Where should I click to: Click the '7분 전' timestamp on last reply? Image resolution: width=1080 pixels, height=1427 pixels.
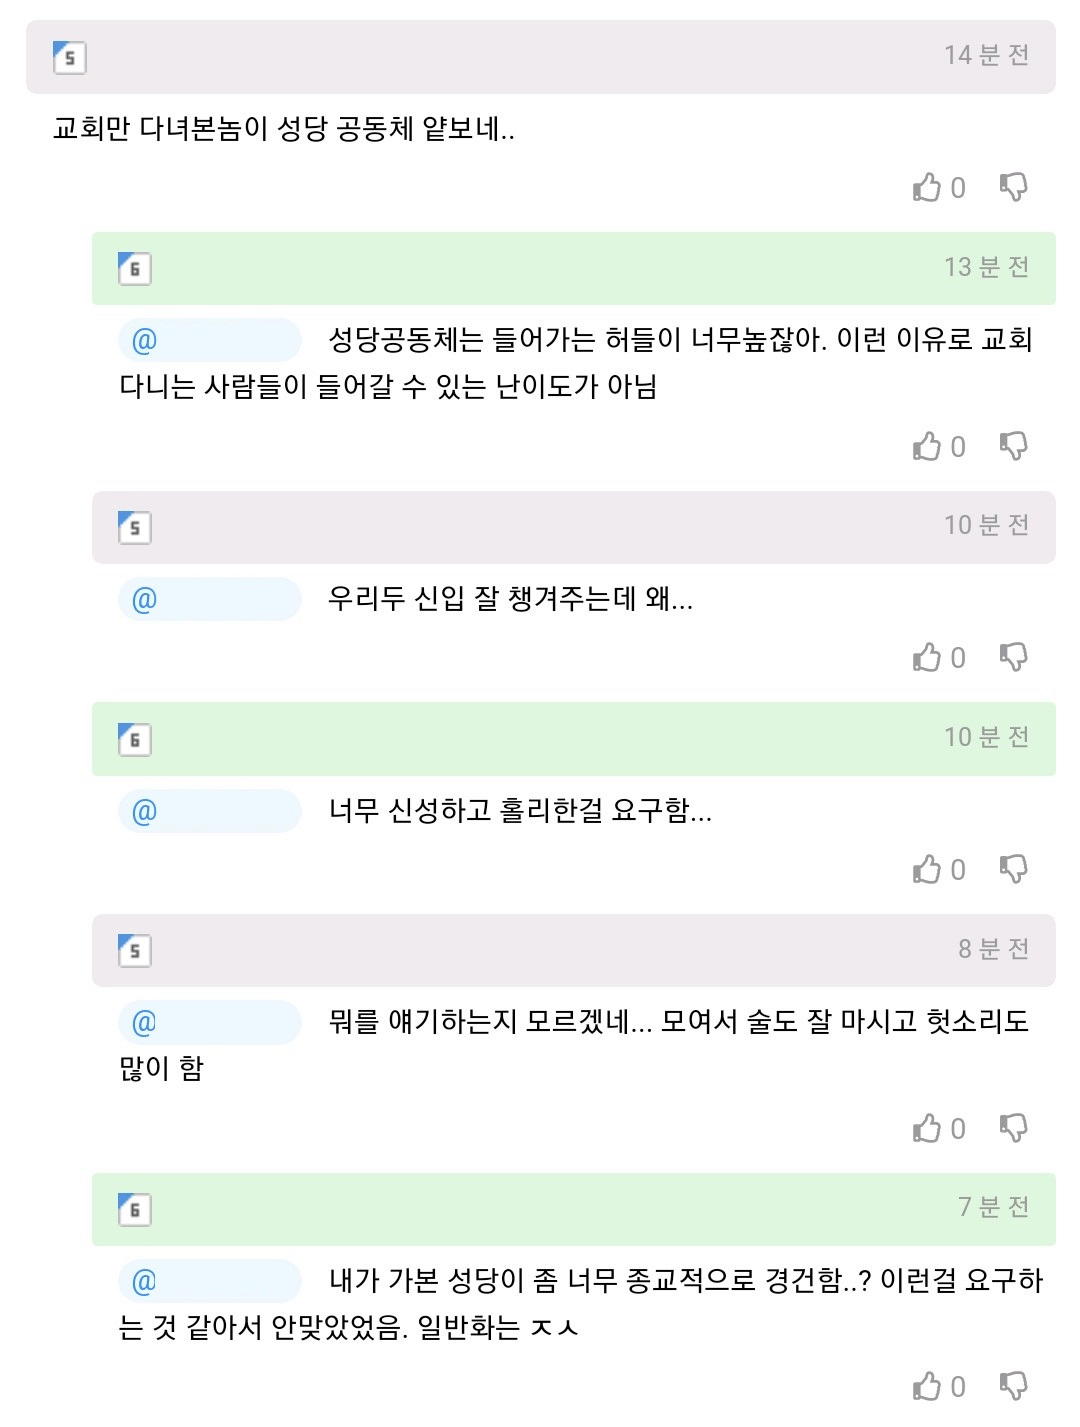coord(993,1208)
